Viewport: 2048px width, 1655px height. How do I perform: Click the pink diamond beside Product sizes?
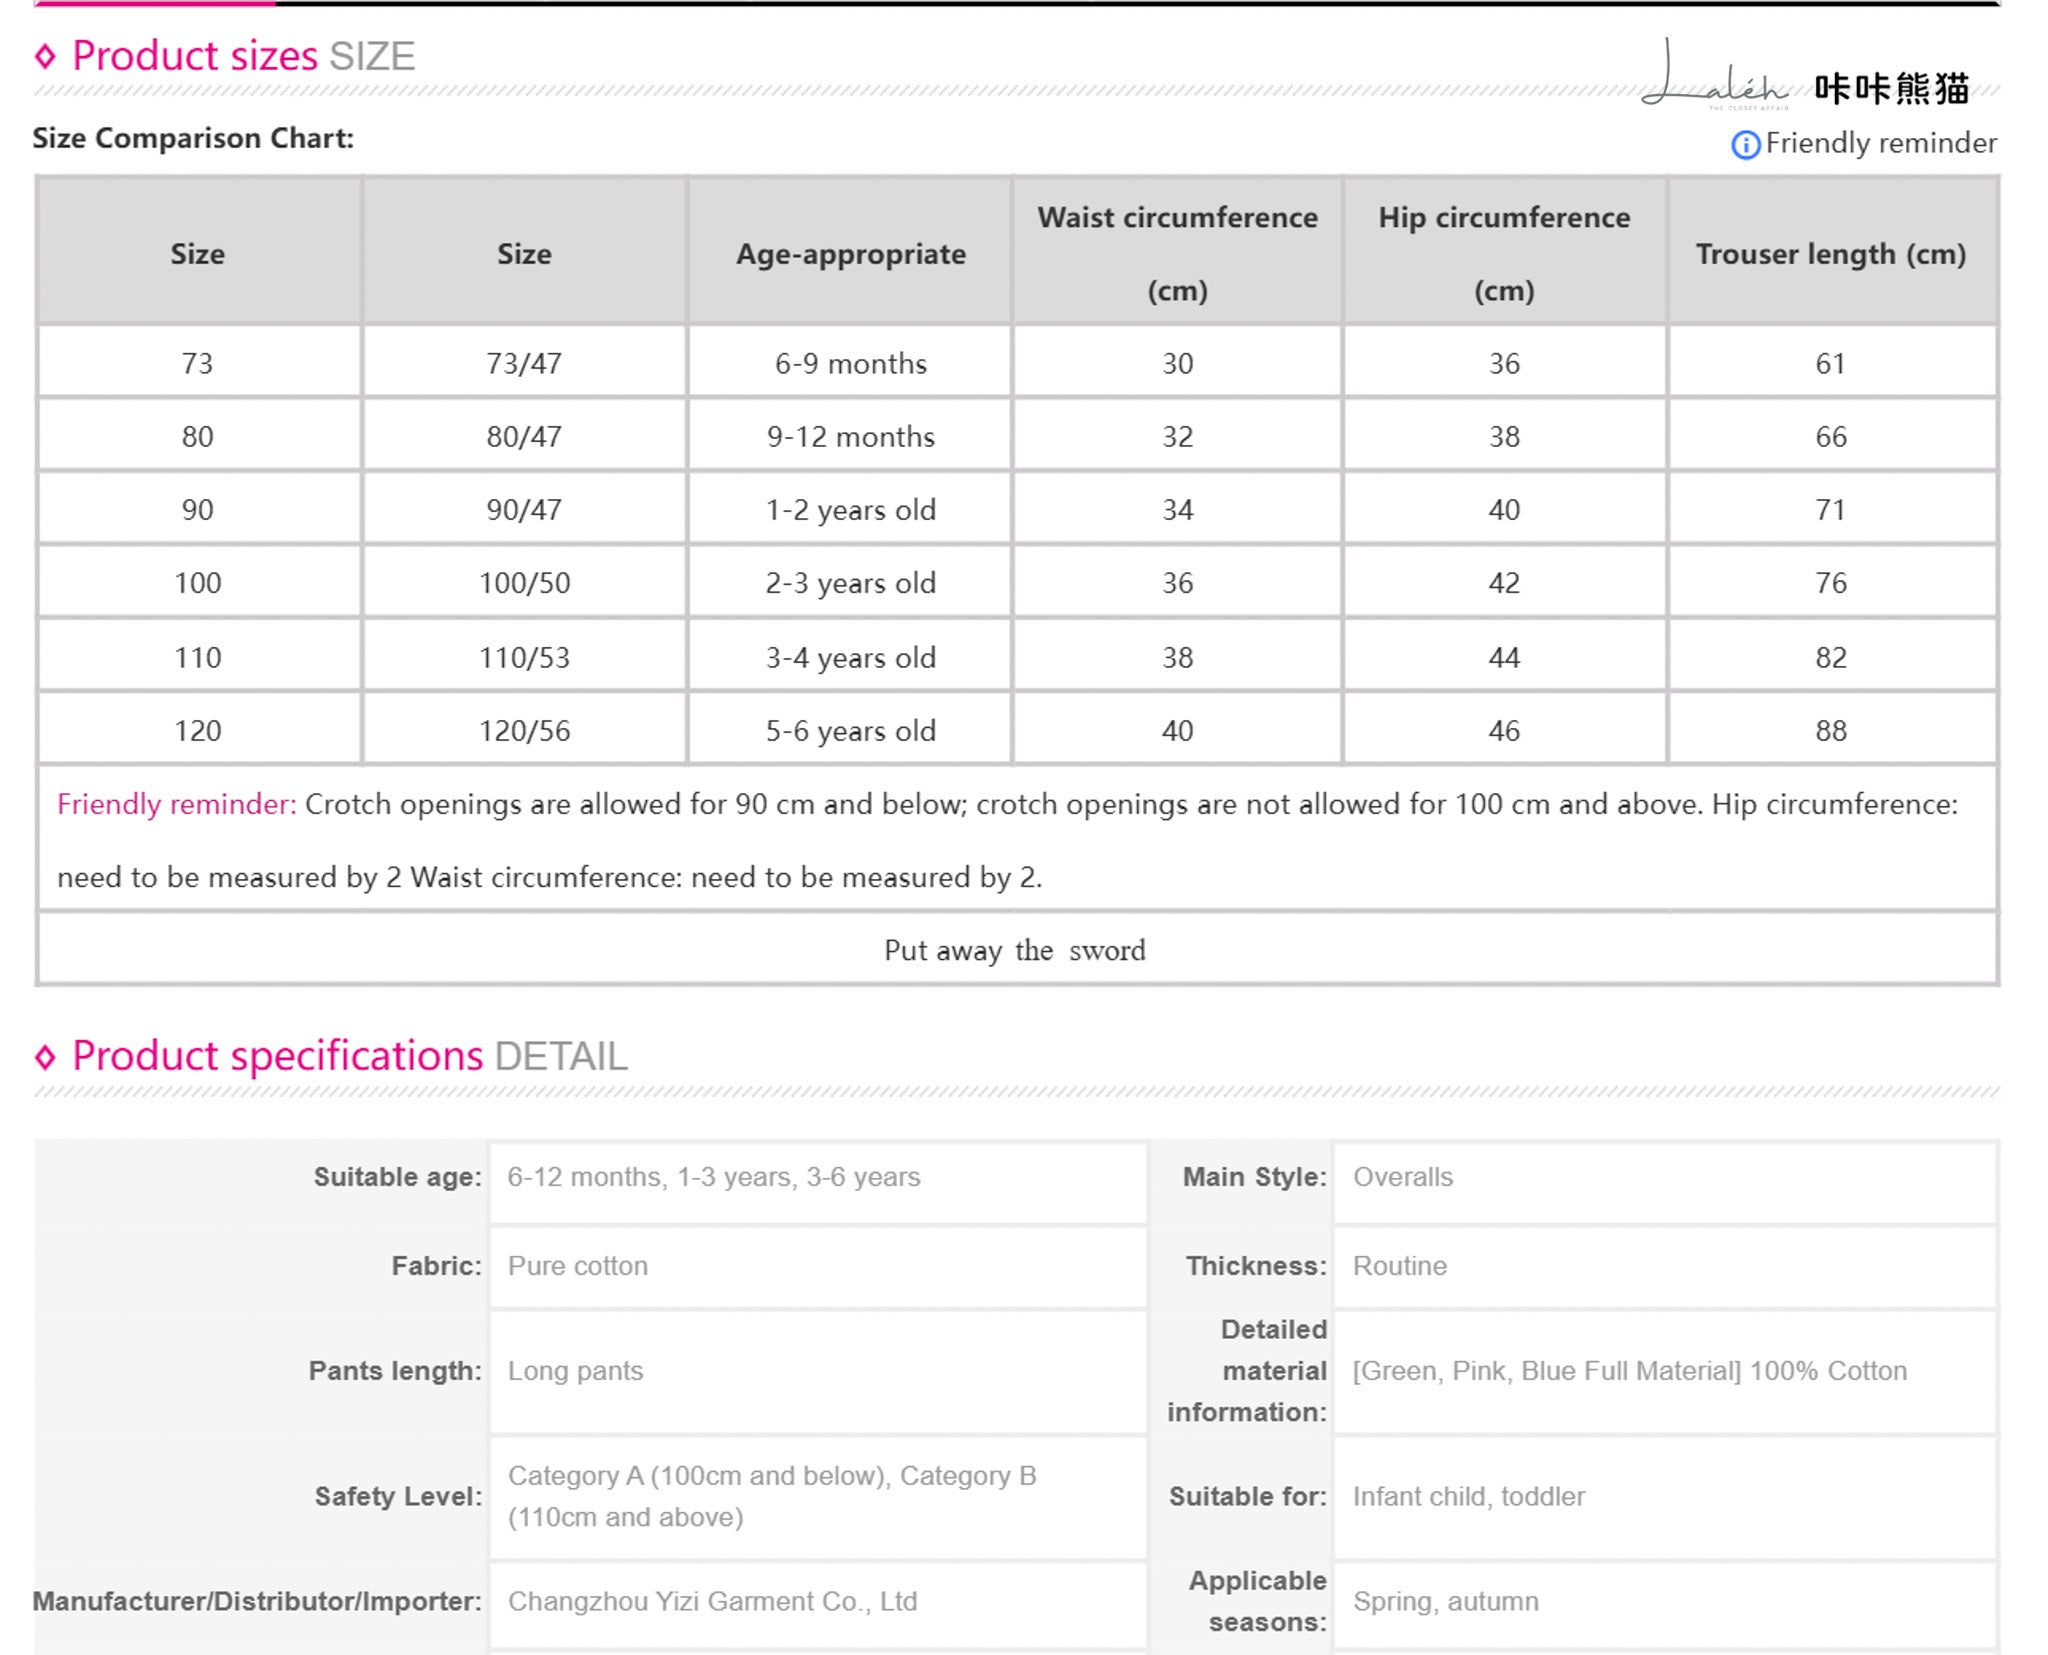[x=45, y=56]
